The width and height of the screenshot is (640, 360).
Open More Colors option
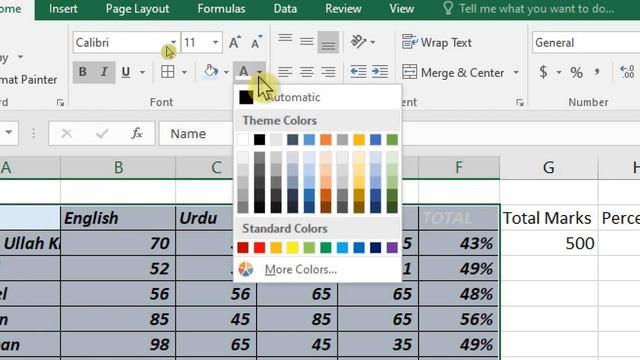coord(317,269)
